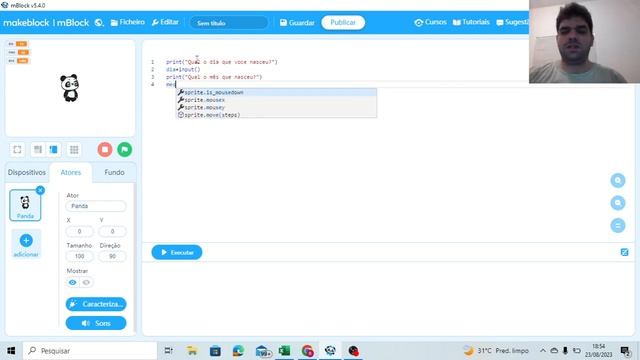Click the Publicar button
The height and width of the screenshot is (360, 640).
pos(343,22)
